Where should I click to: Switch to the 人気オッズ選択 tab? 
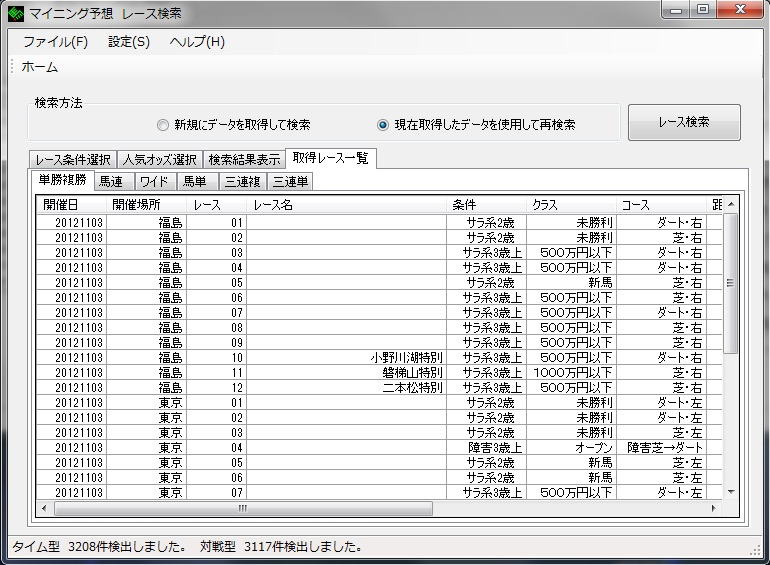[160, 160]
